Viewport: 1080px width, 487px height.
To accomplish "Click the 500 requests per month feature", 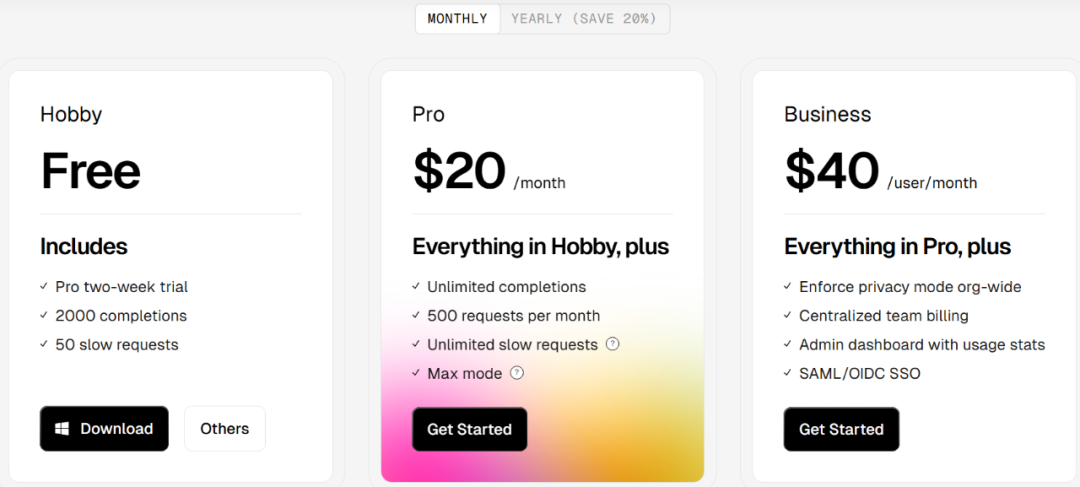I will pyautogui.click(x=514, y=315).
